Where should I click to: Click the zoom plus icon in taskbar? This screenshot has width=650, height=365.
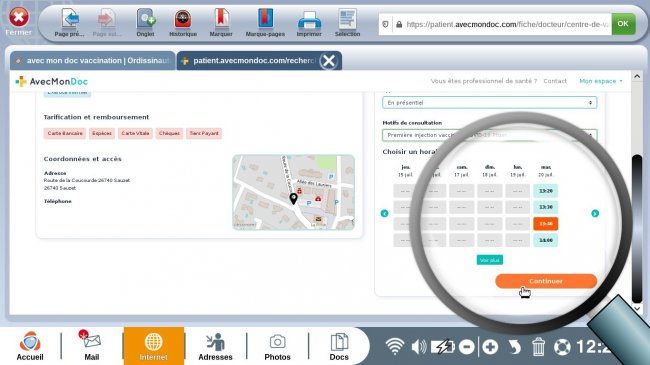click(490, 347)
